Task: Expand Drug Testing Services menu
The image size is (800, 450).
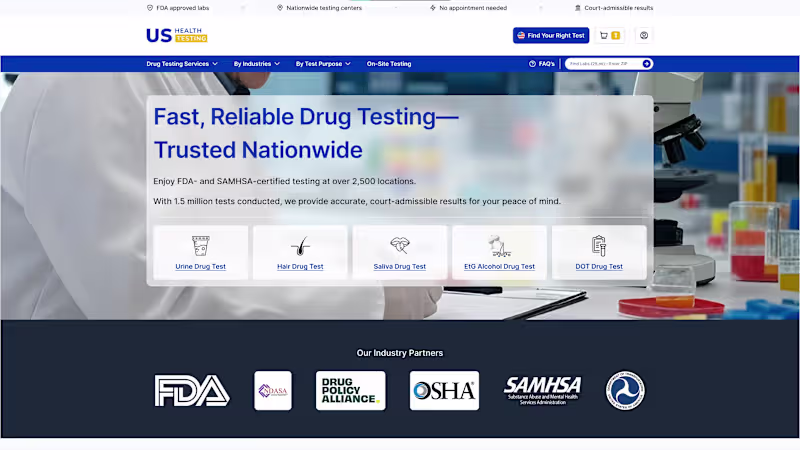Action: (x=182, y=64)
